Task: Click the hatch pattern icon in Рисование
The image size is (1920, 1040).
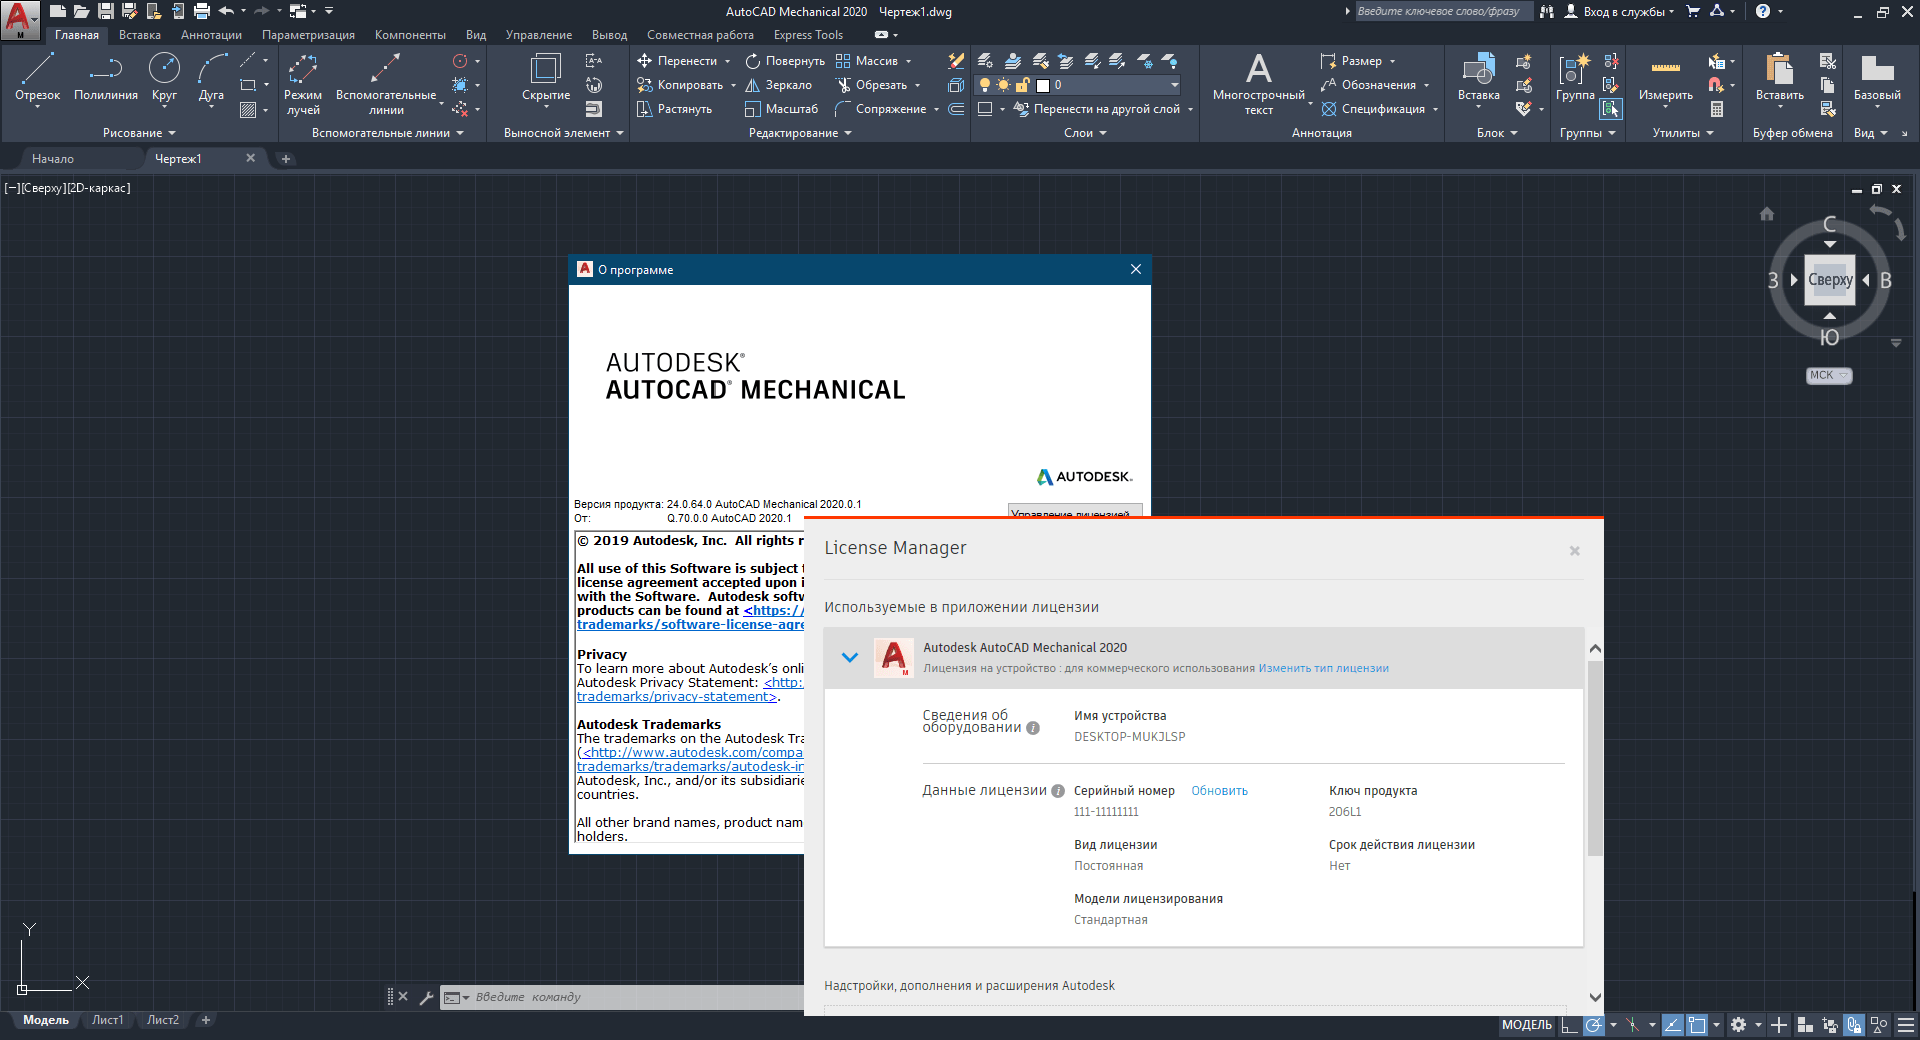Action: click(248, 110)
